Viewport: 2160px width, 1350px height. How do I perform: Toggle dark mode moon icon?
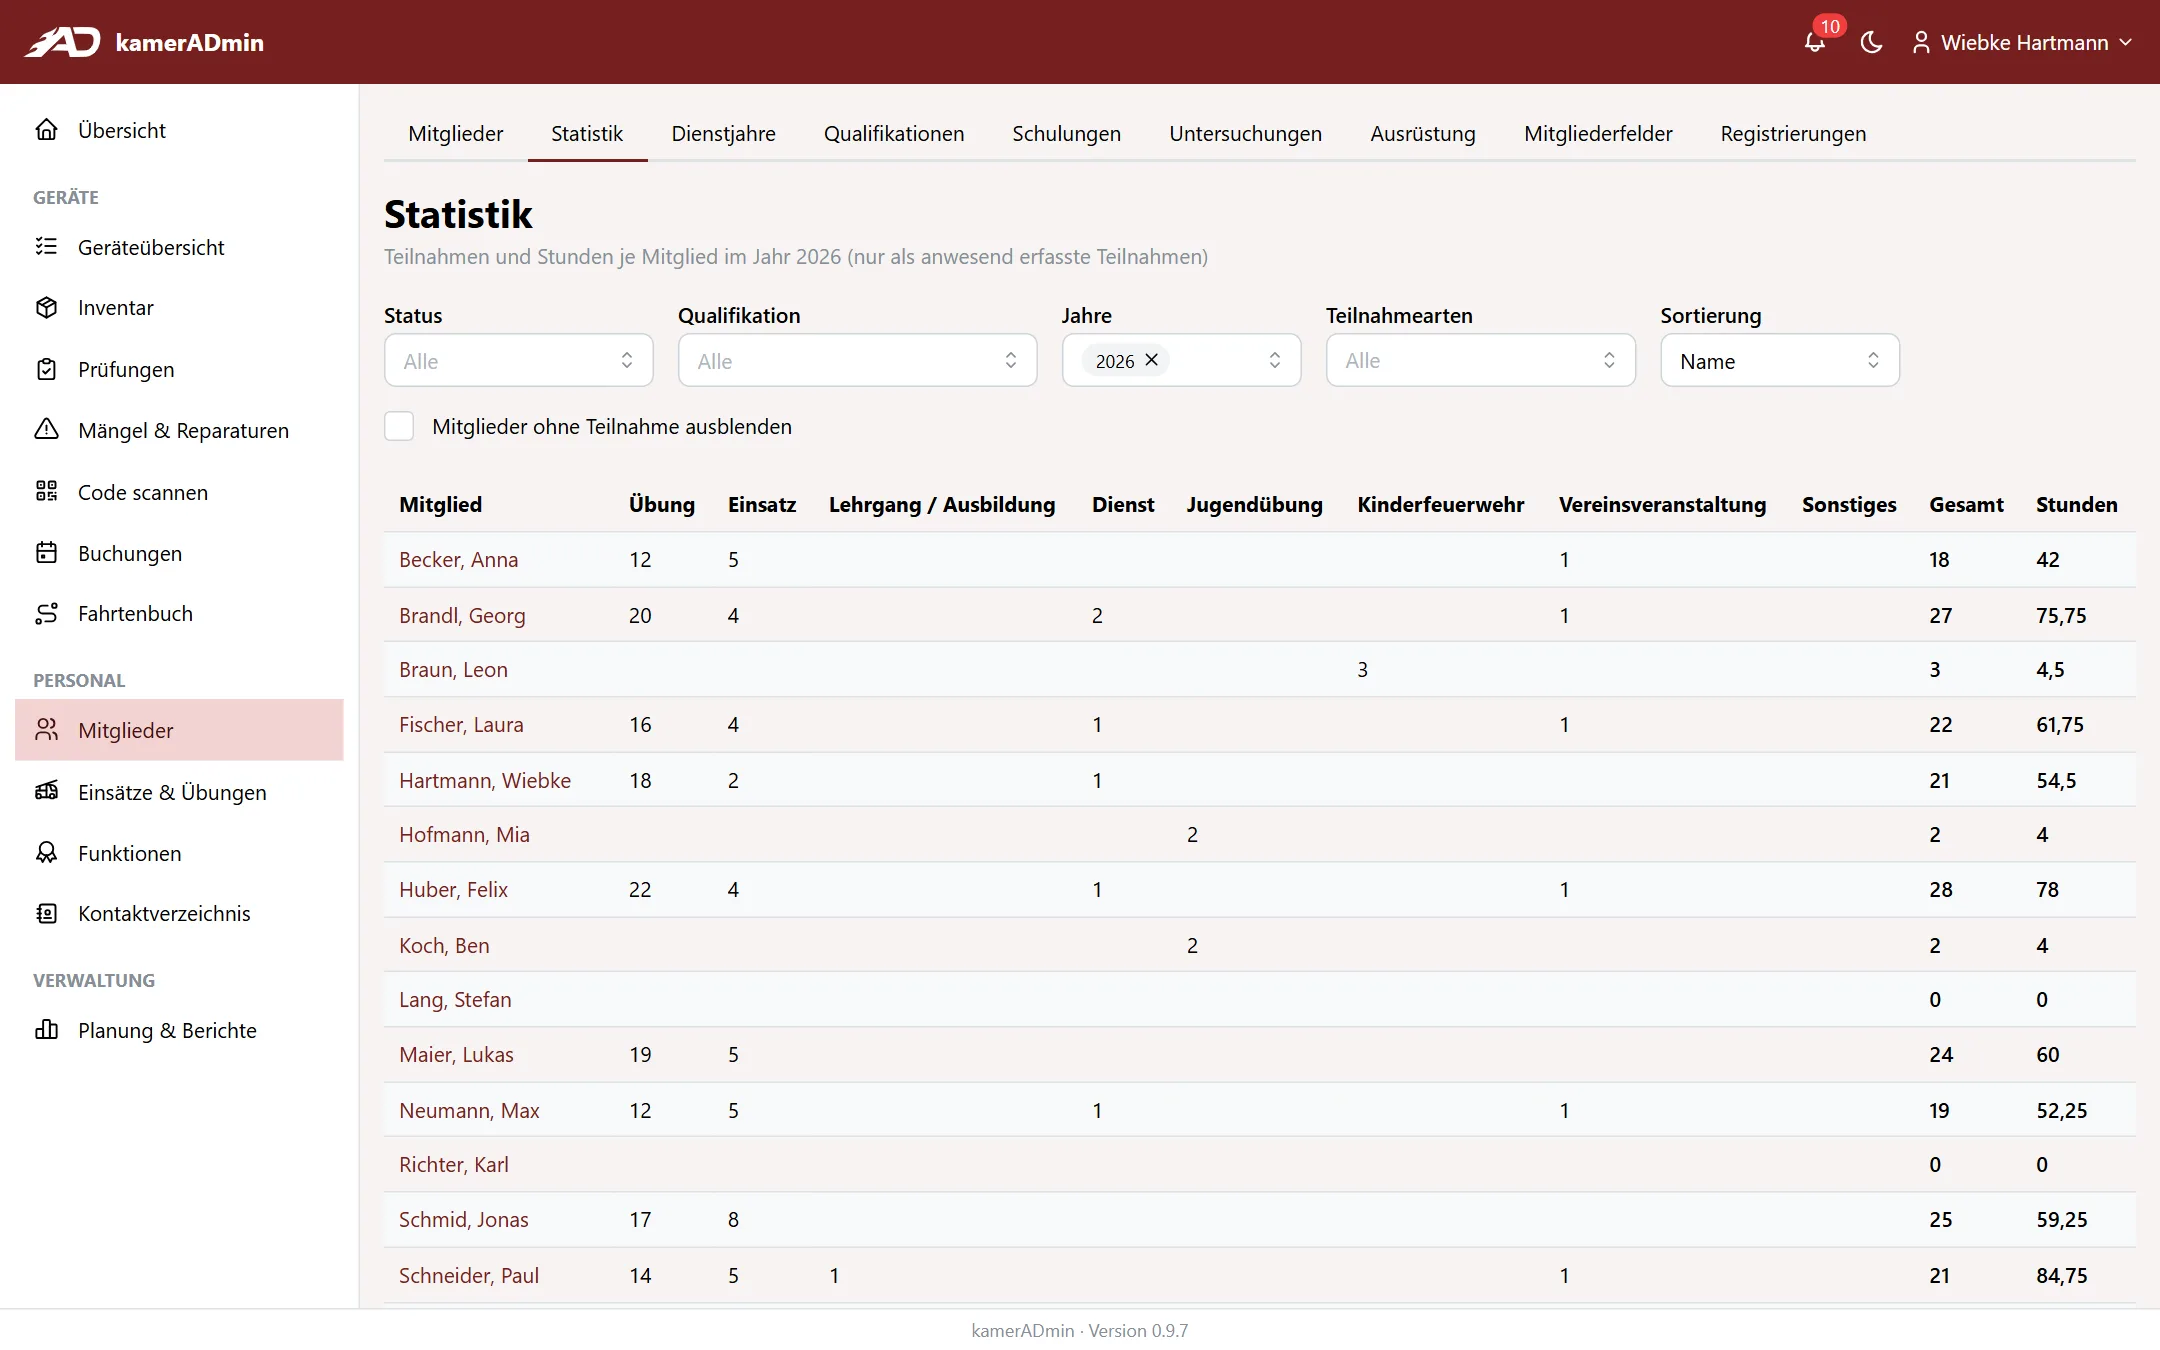1871,43
